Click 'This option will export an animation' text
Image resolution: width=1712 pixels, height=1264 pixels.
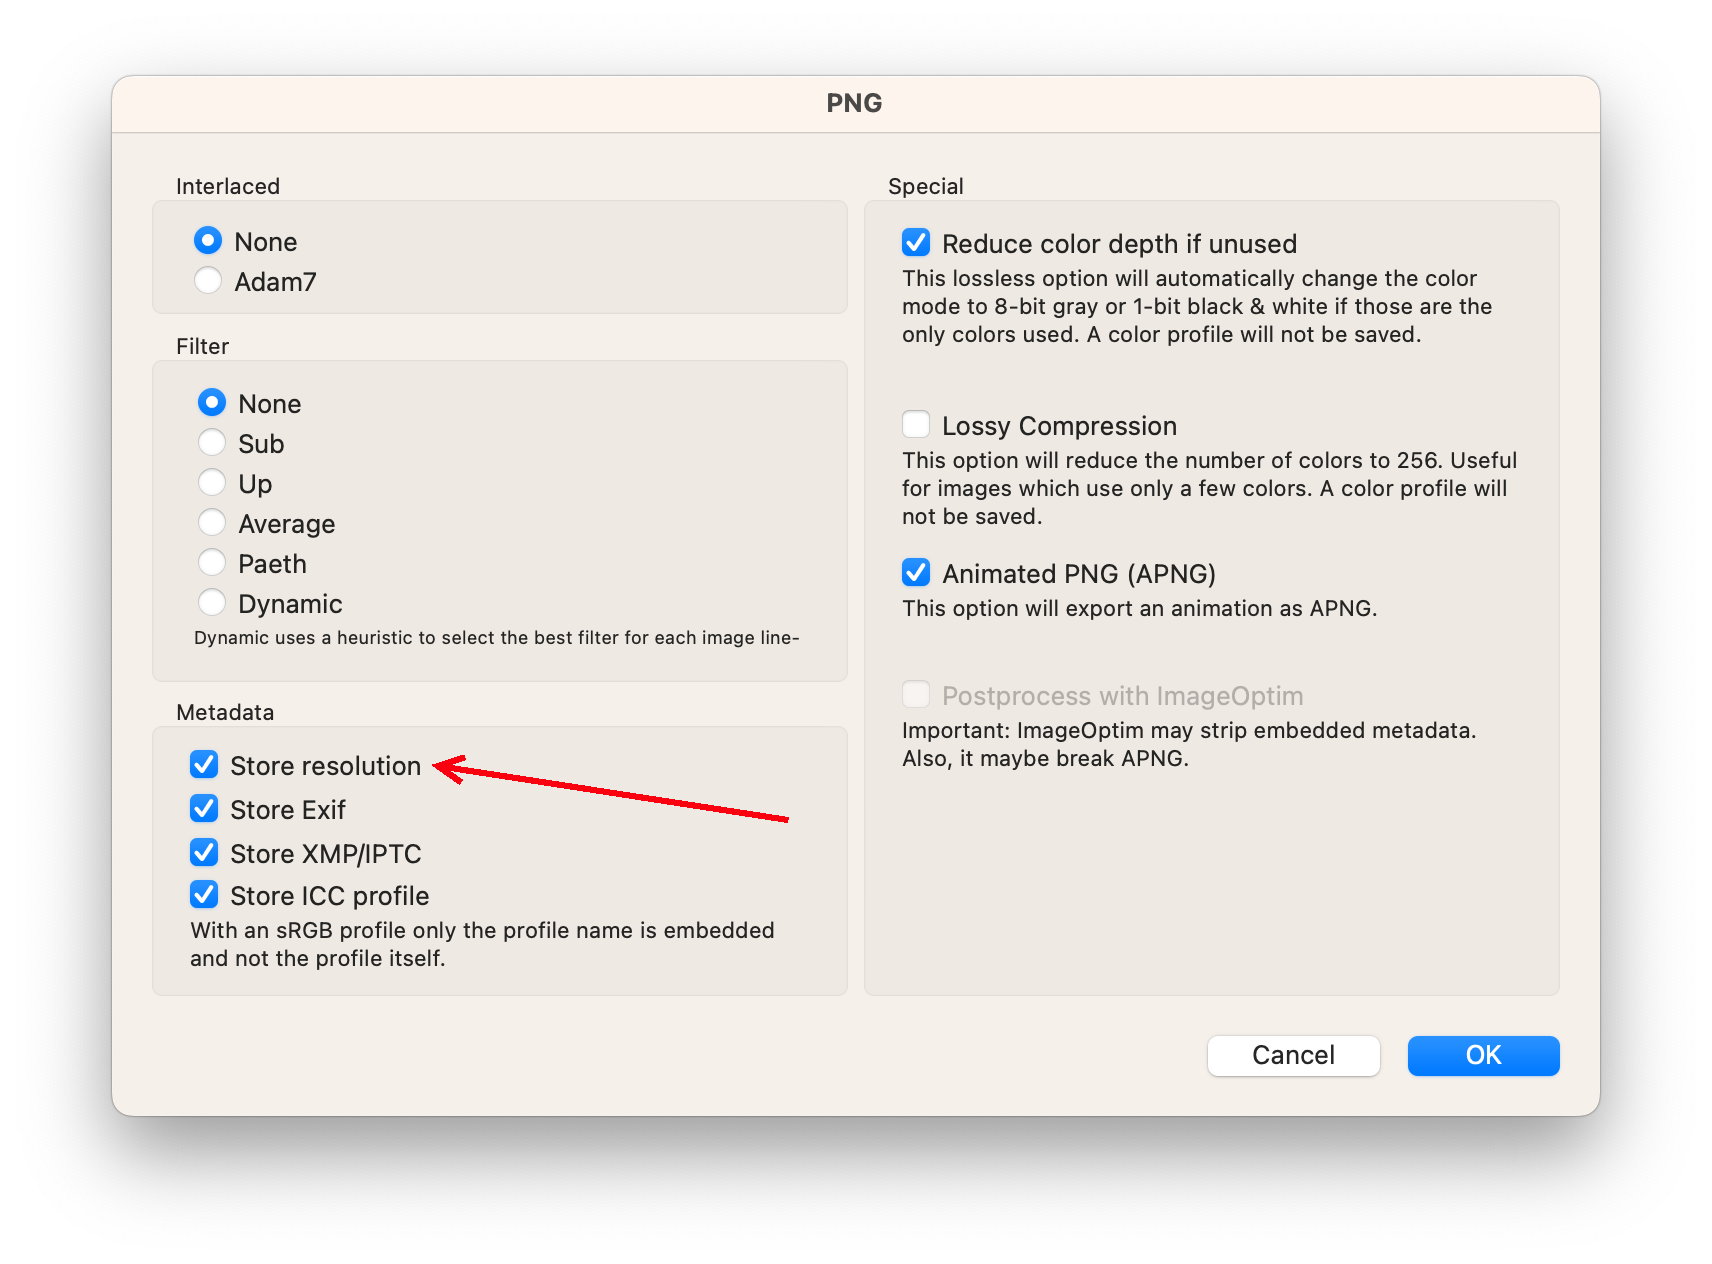coord(1140,609)
